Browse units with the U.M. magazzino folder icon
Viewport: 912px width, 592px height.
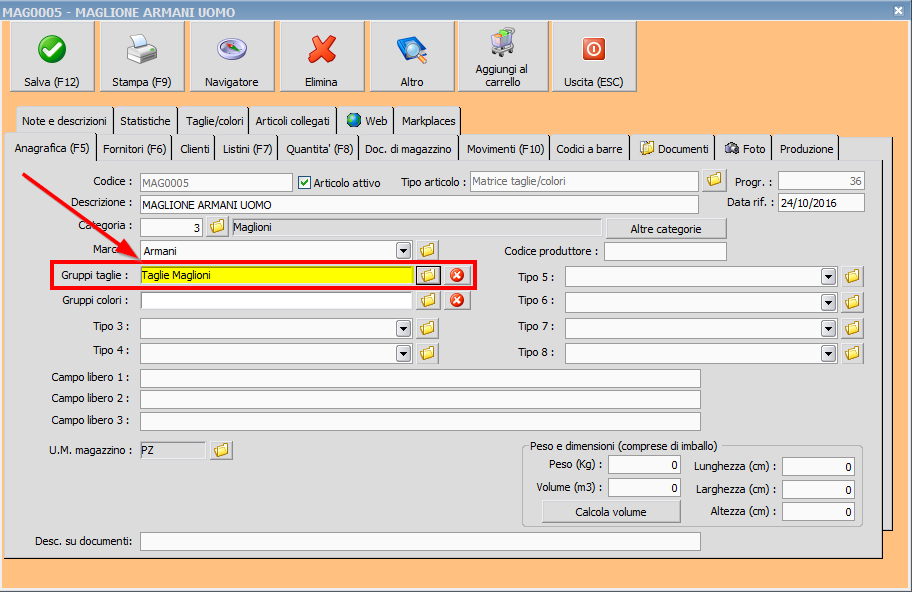tap(221, 451)
